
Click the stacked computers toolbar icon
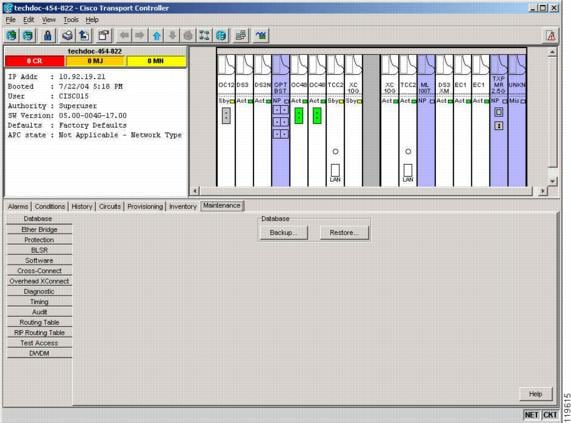point(240,35)
